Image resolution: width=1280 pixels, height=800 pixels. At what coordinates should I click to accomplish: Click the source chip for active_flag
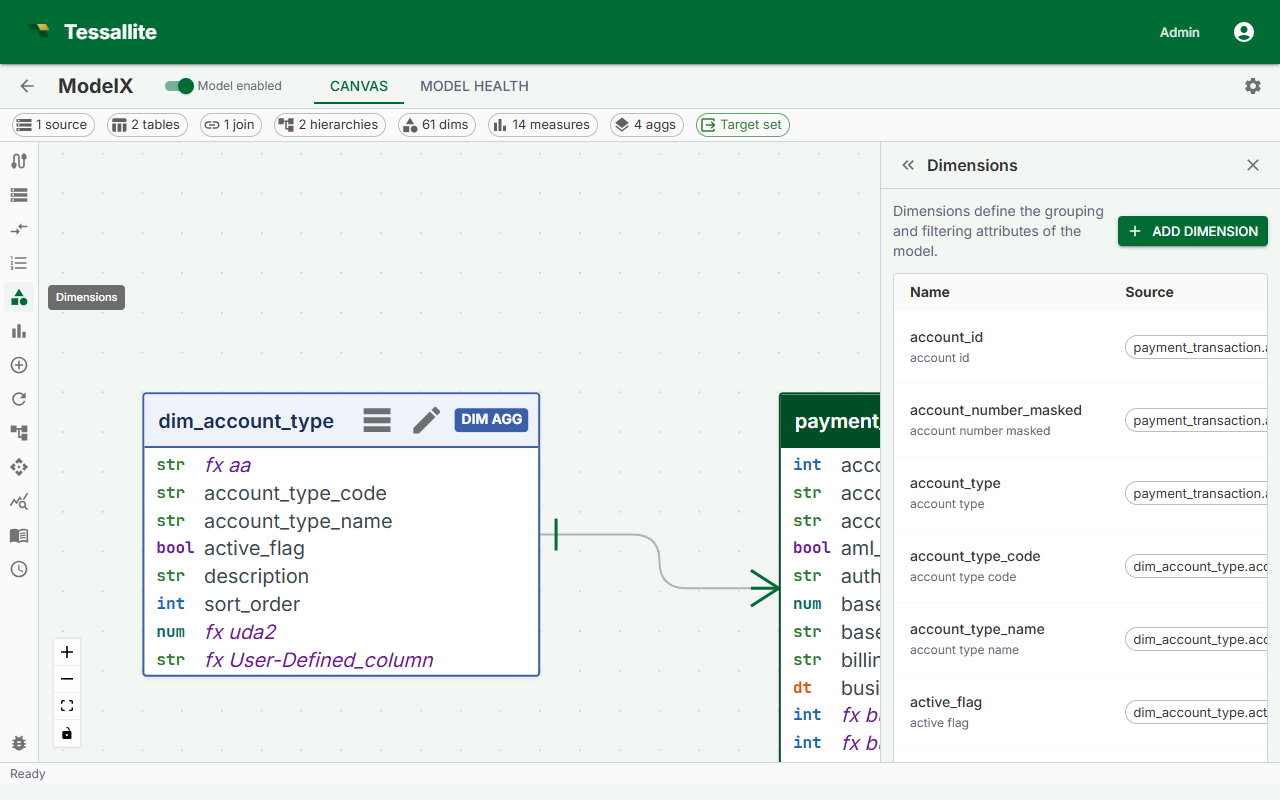click(1197, 712)
